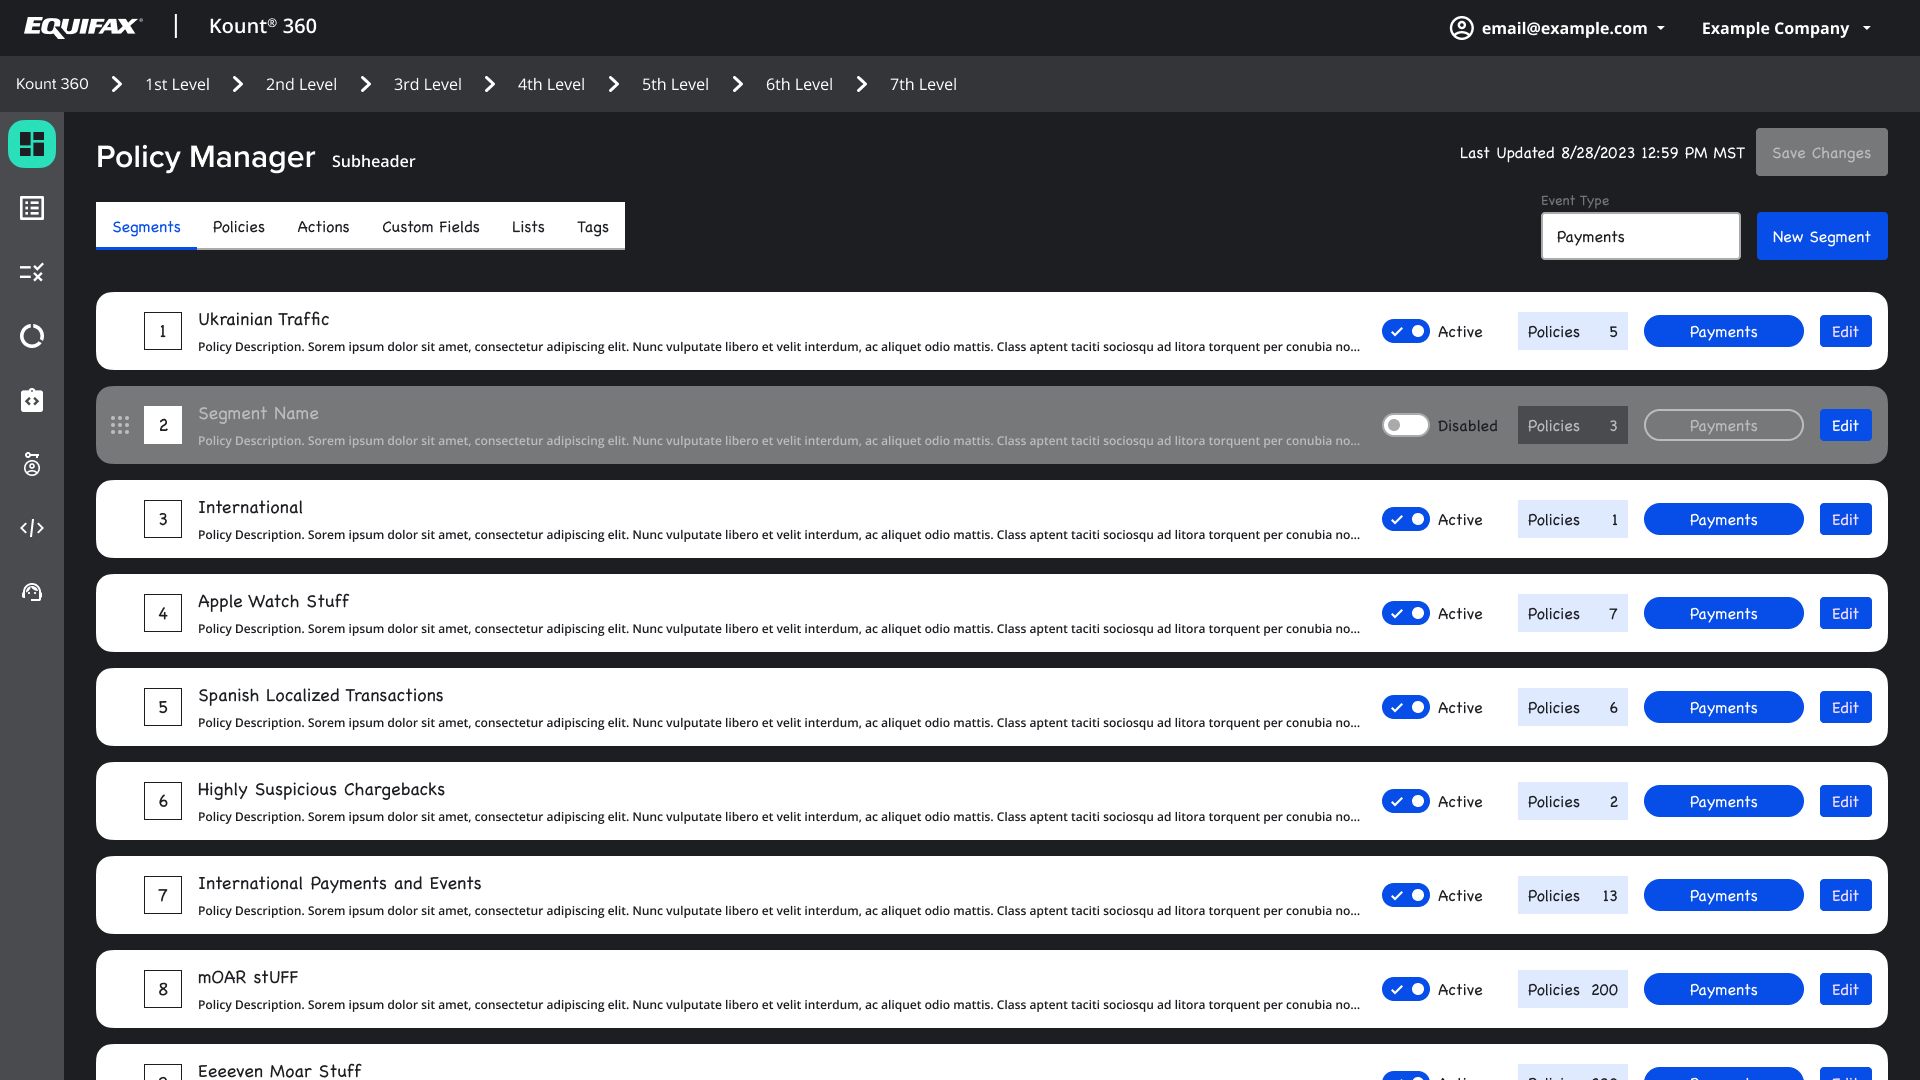
Task: Select order number box 4
Action: point(163,613)
